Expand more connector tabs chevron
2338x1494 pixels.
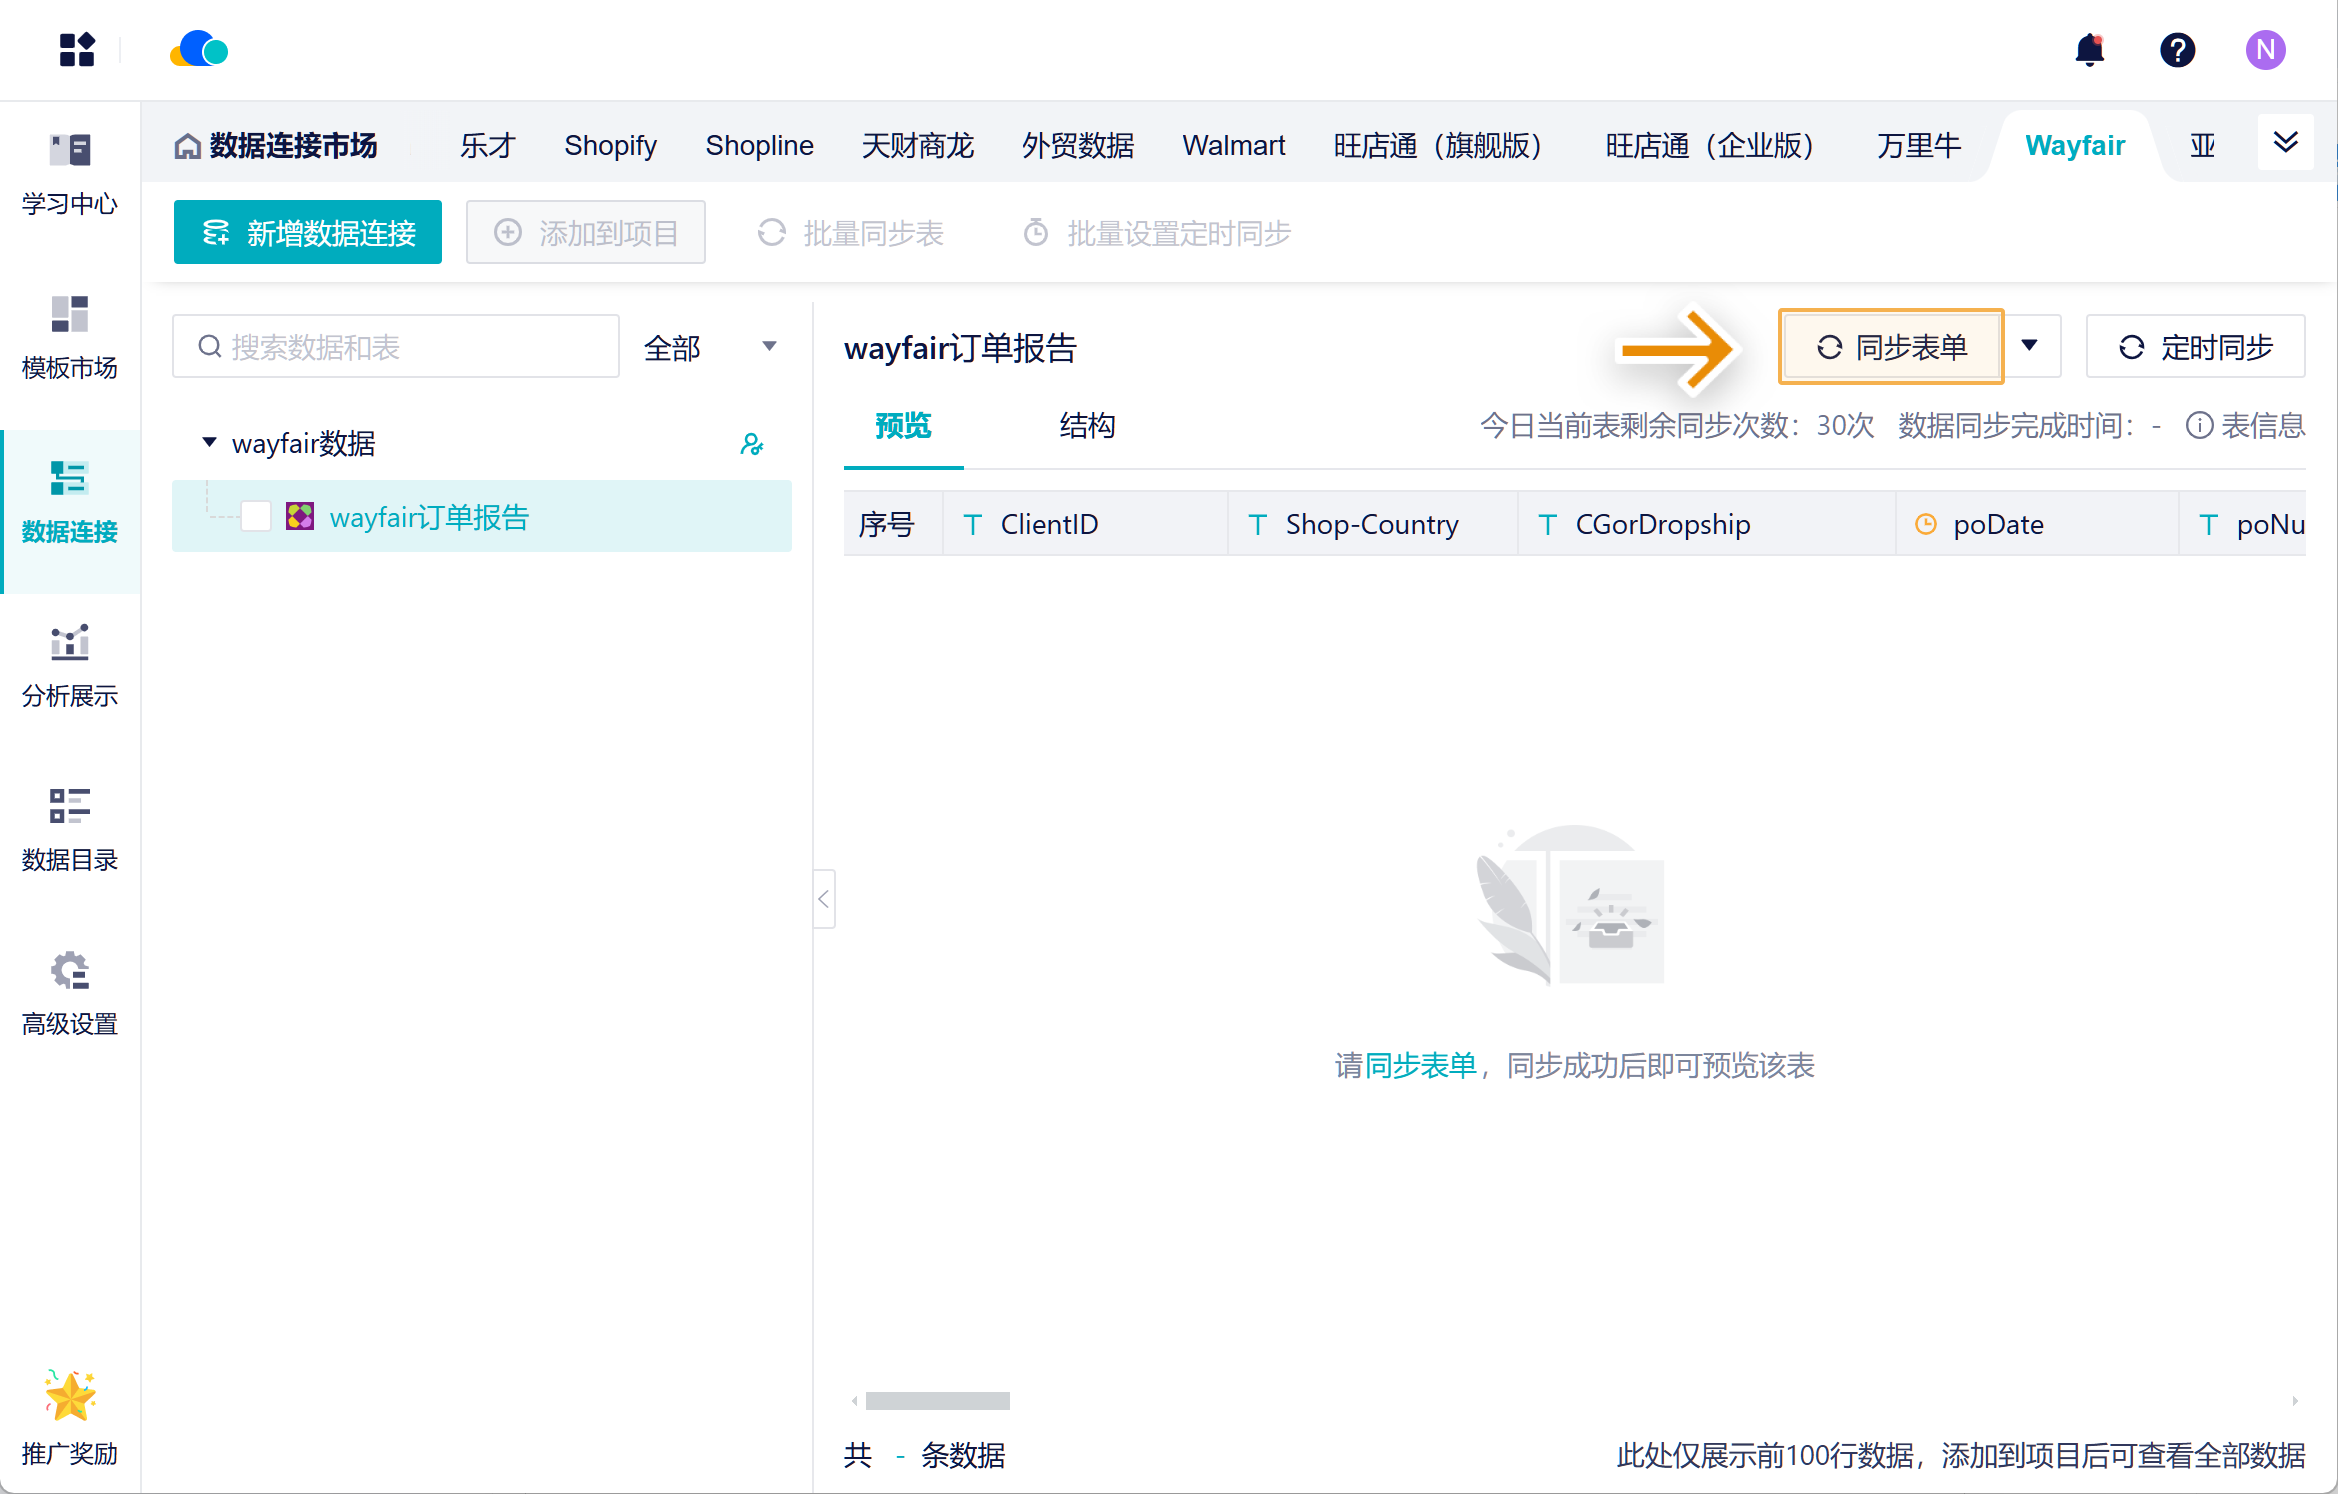(x=2285, y=143)
